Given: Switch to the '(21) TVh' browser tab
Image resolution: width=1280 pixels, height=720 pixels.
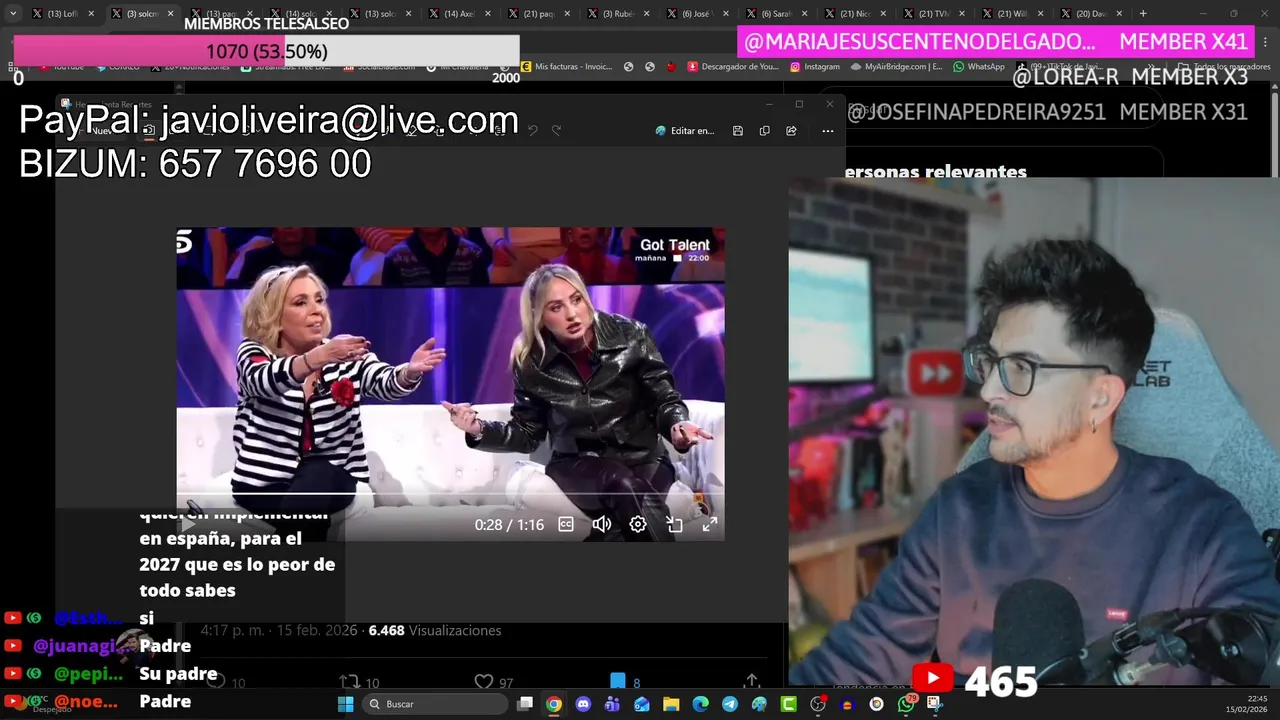Looking at the screenshot, I should click(x=934, y=14).
